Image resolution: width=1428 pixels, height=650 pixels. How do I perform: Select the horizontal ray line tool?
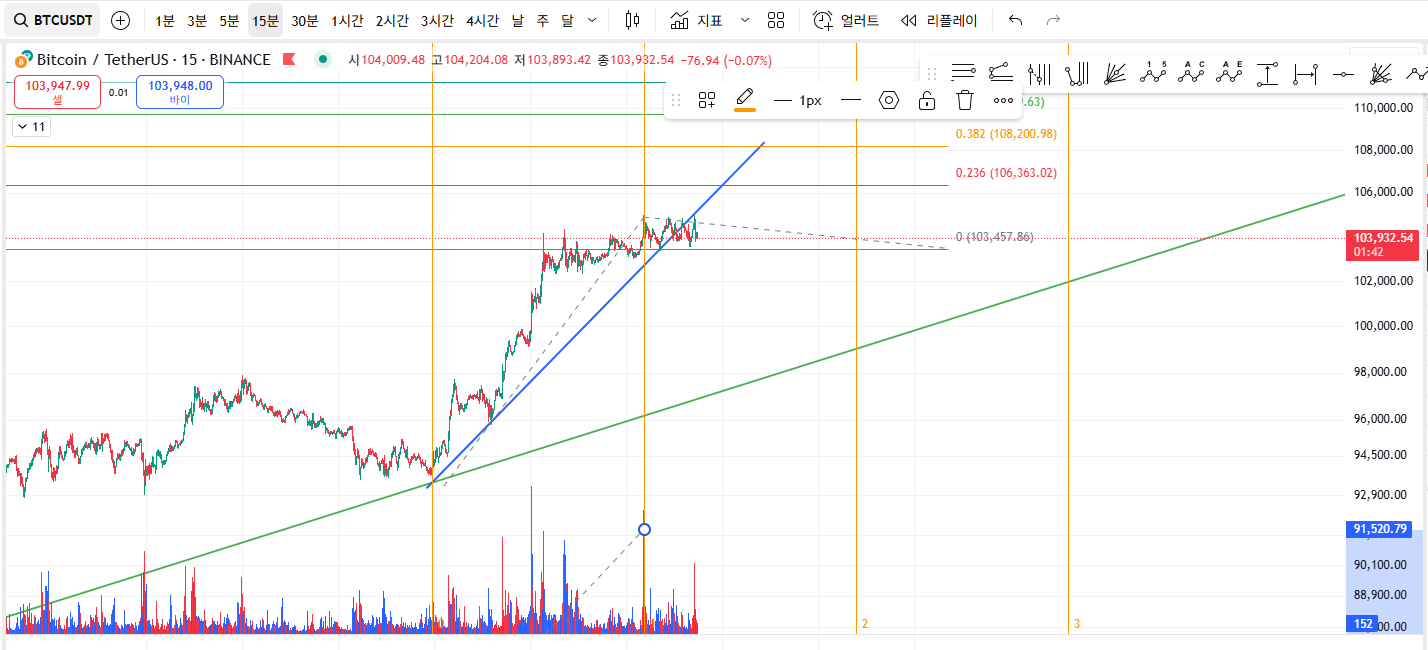pos(1343,72)
